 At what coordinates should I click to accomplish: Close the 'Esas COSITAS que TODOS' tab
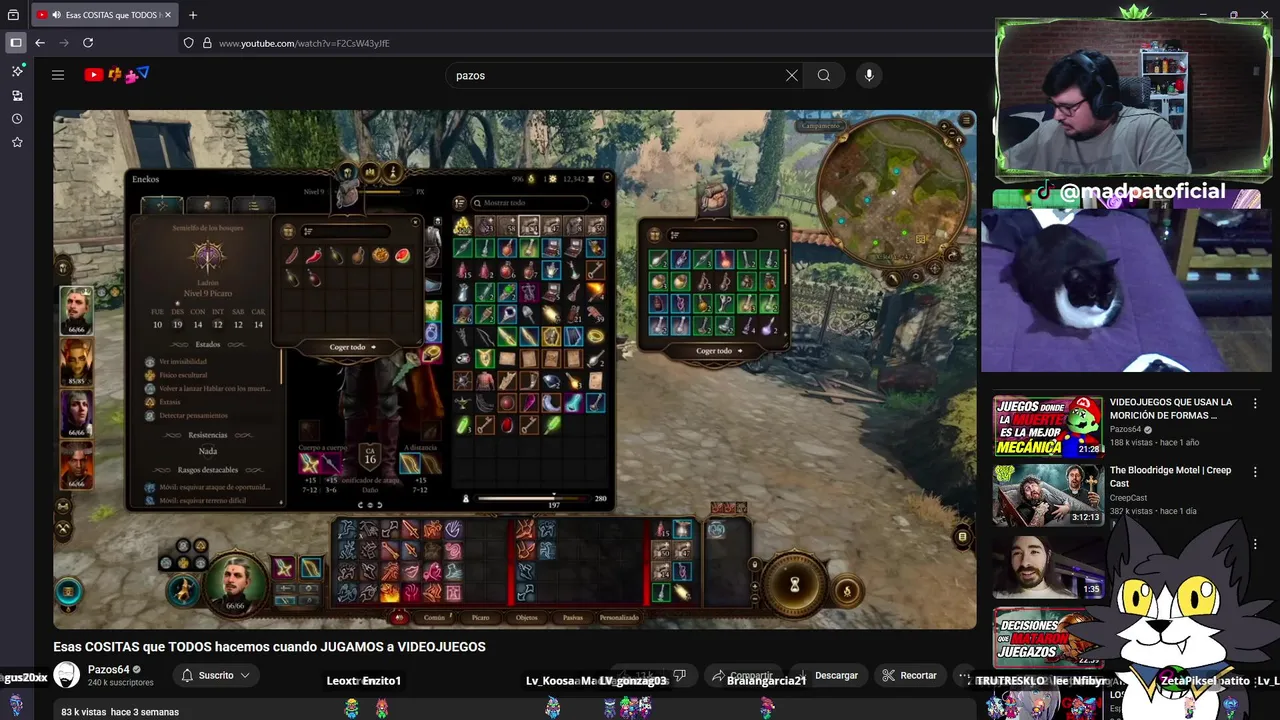click(x=168, y=15)
